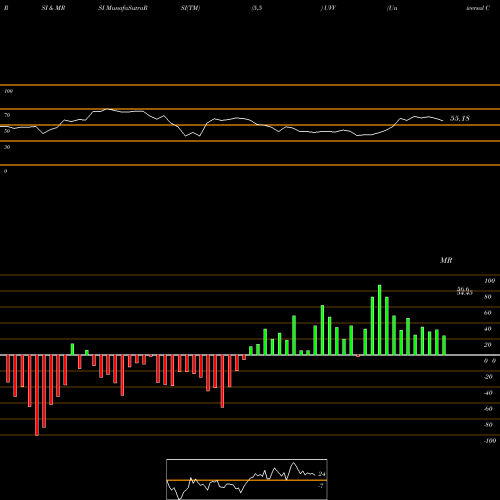Click the 40 label on the MR axis
This screenshot has width=500, height=500.
point(488,329)
